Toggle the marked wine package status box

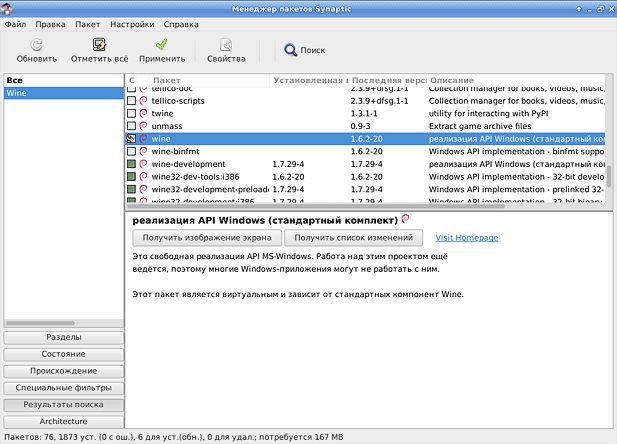click(x=131, y=139)
